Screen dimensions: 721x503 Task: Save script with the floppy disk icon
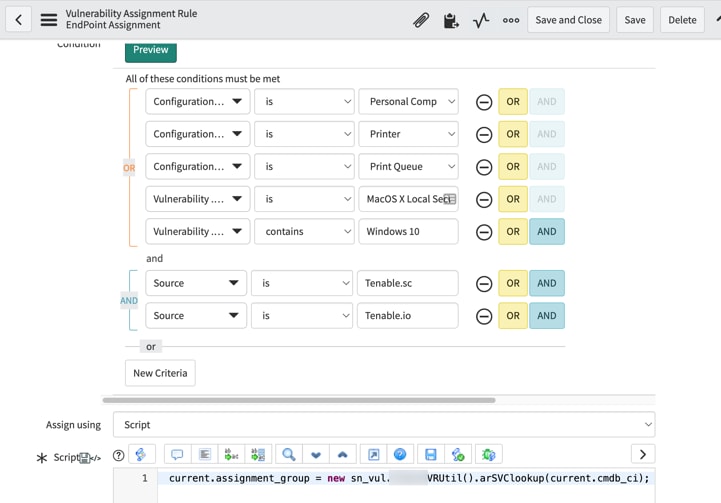[431, 455]
